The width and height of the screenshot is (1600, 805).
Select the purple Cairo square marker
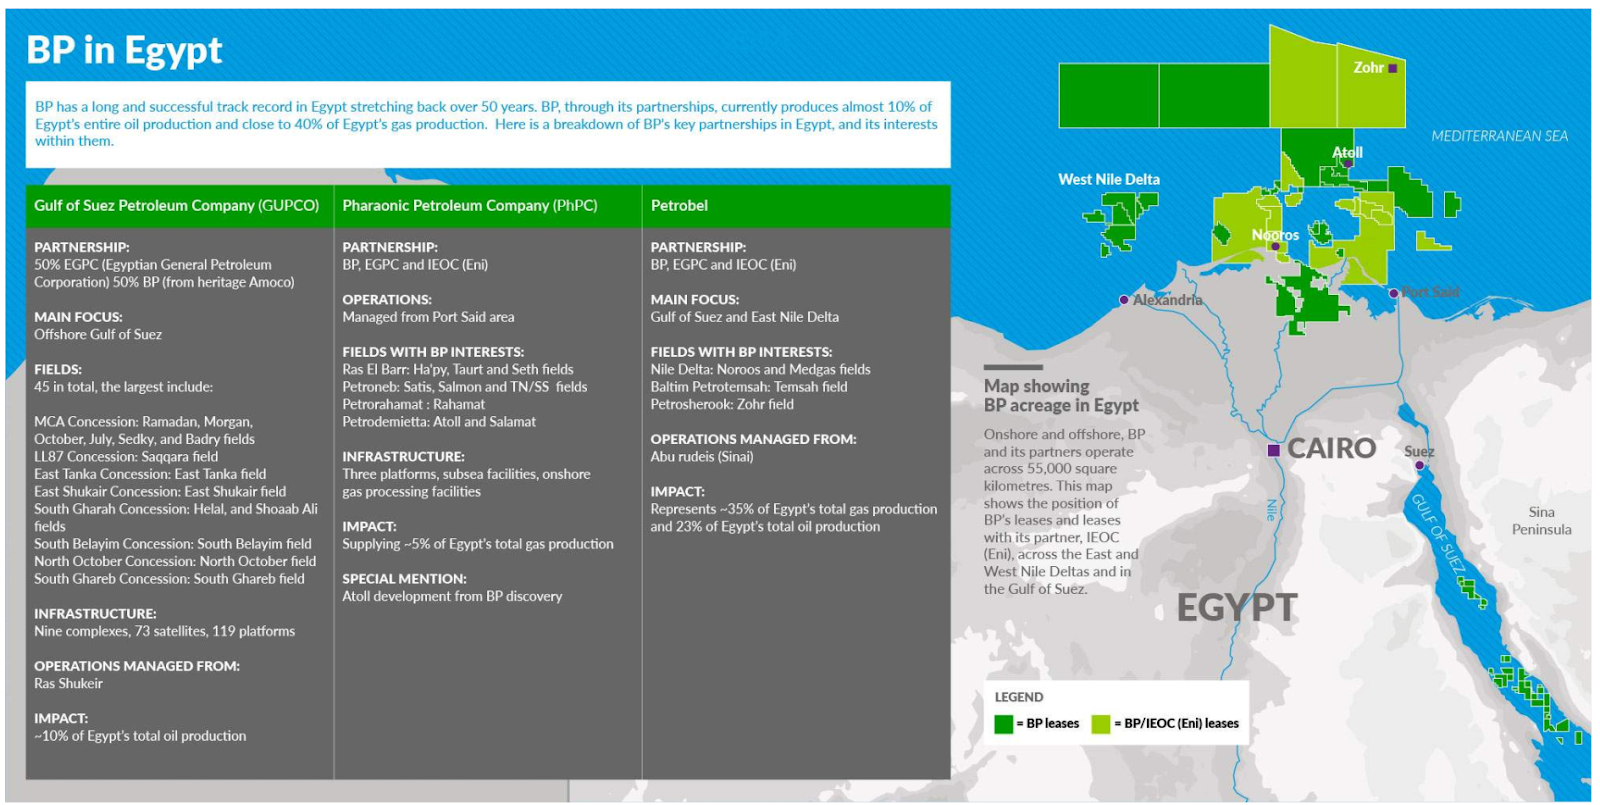coord(1273,450)
